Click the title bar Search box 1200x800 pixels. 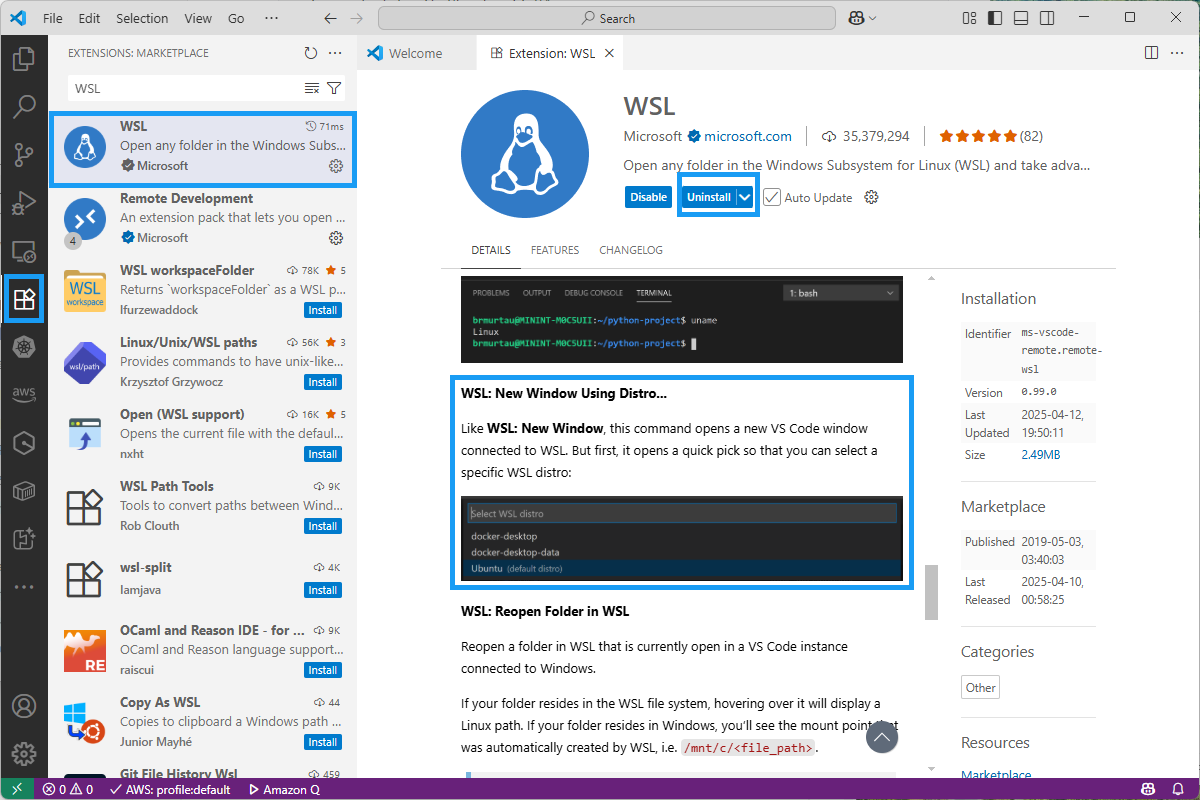tap(607, 18)
